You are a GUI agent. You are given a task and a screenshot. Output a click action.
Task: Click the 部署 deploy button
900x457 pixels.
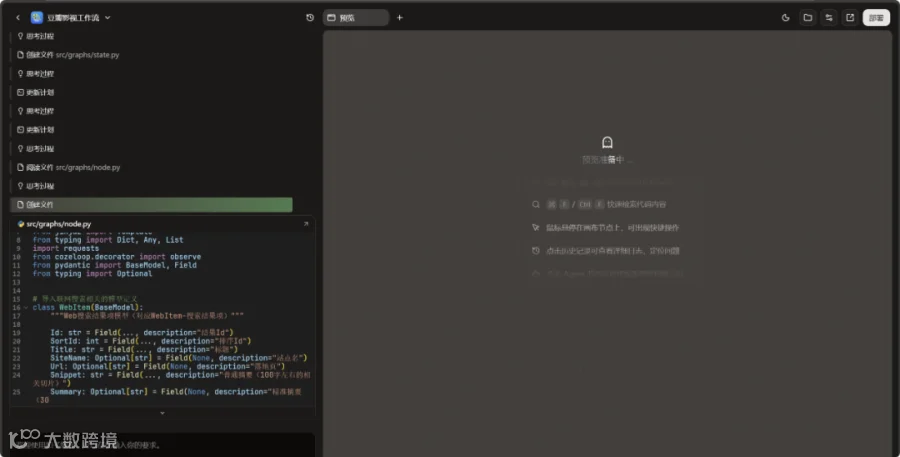(876, 18)
